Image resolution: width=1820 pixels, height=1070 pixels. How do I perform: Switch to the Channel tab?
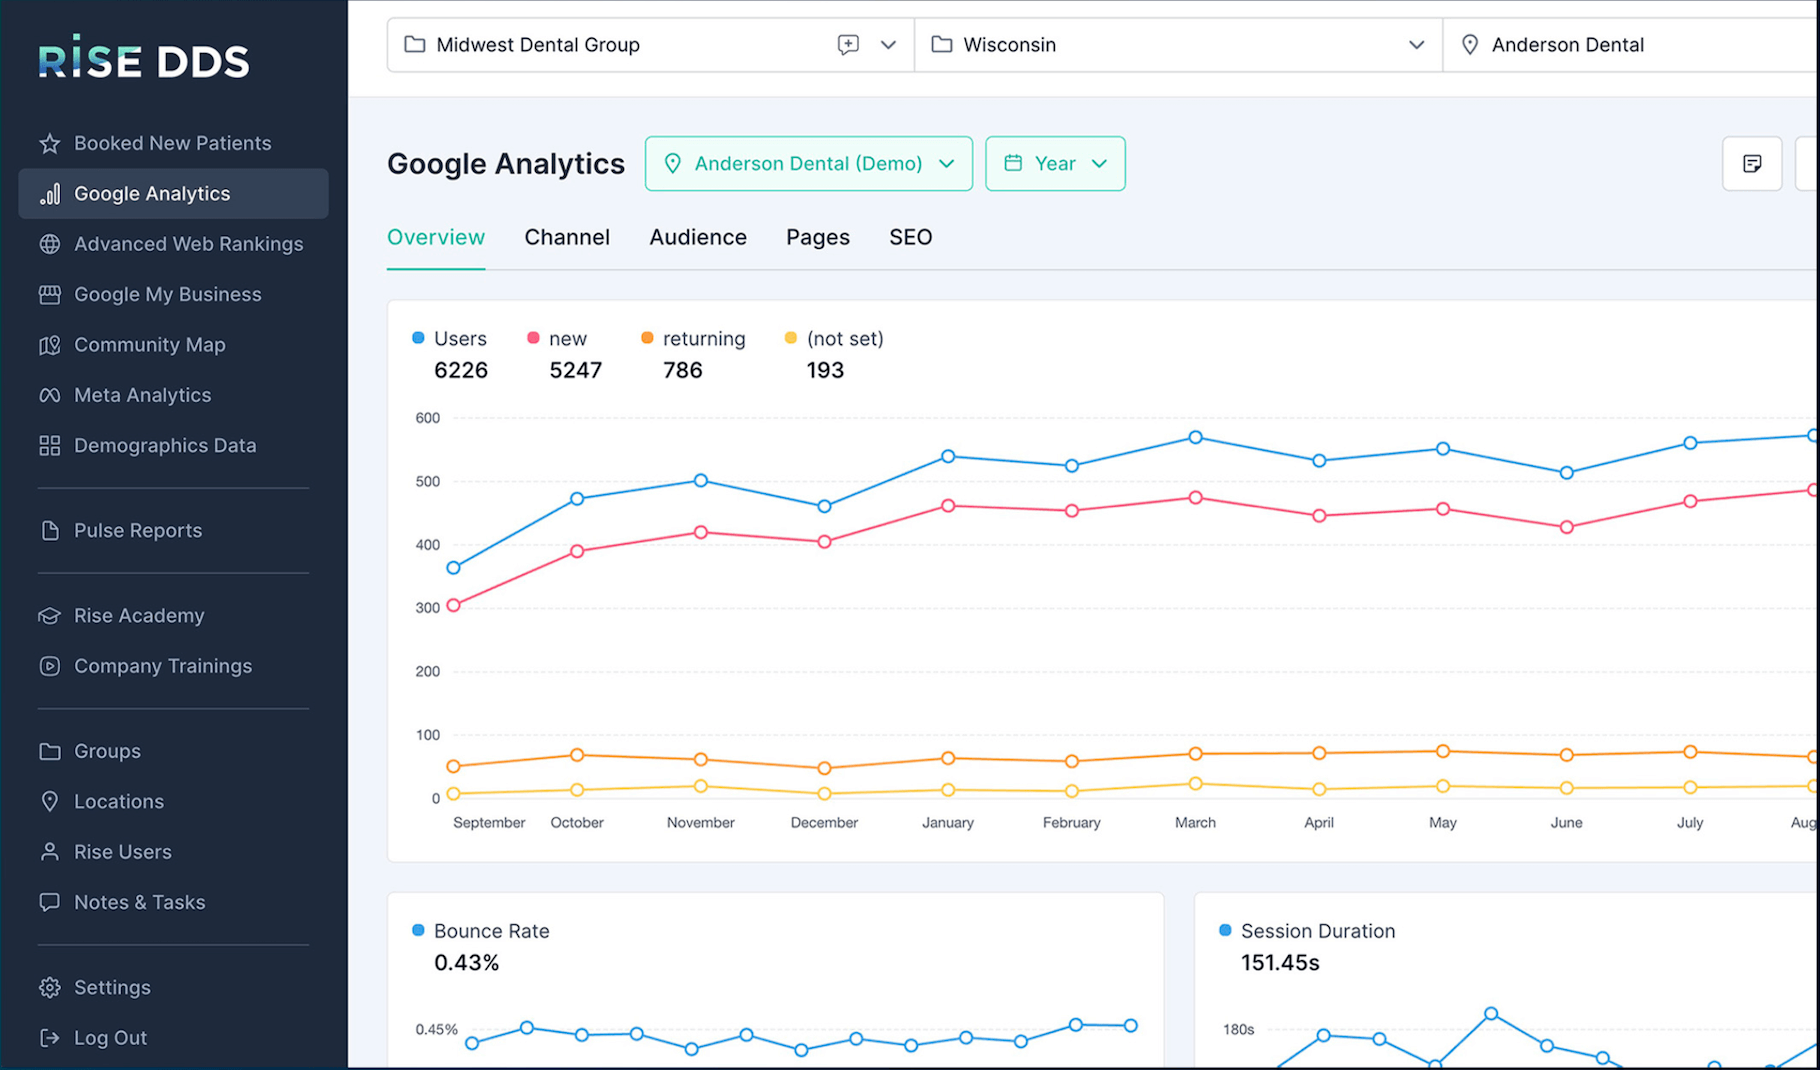pyautogui.click(x=567, y=238)
